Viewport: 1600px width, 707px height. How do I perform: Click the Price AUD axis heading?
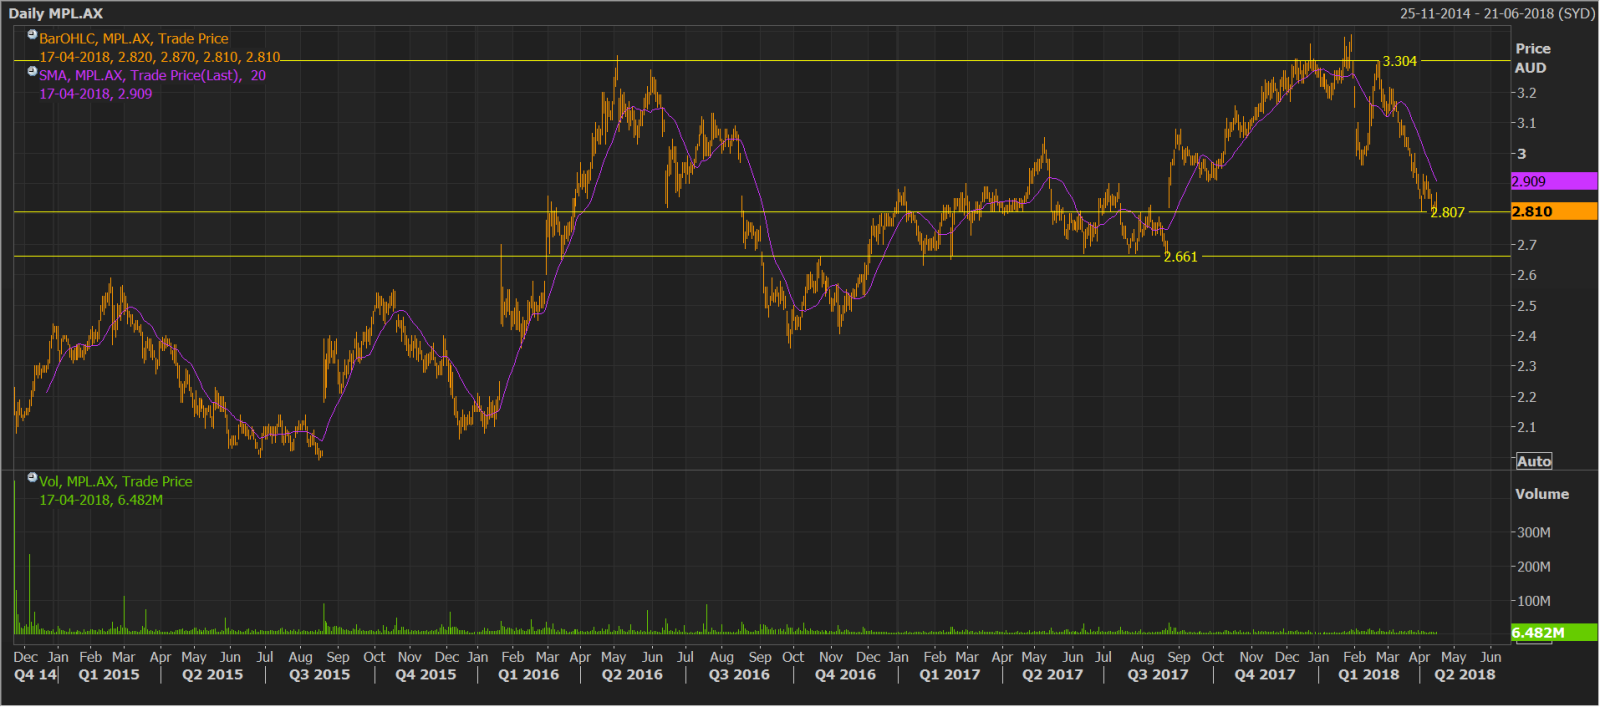[x=1532, y=58]
